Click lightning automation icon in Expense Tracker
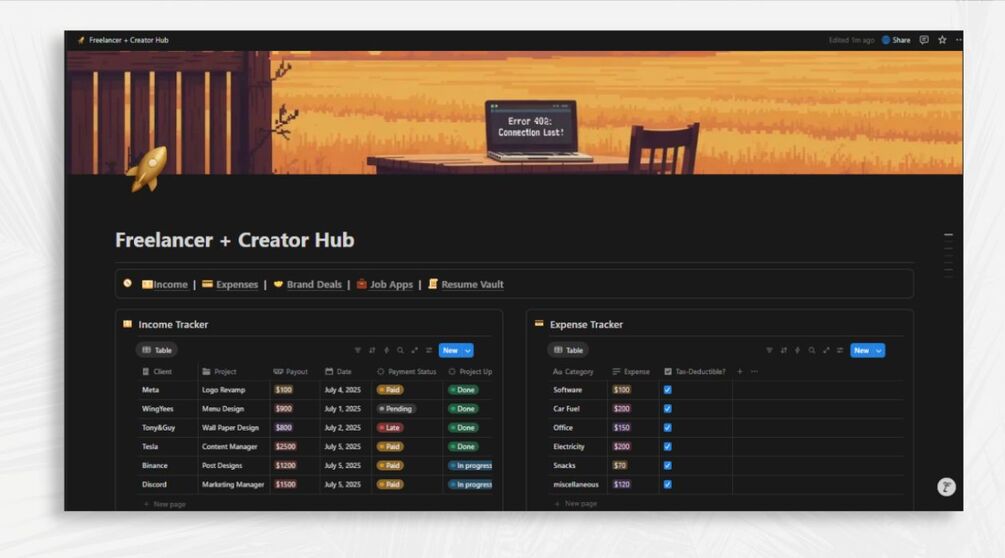This screenshot has width=1005, height=558. point(797,350)
